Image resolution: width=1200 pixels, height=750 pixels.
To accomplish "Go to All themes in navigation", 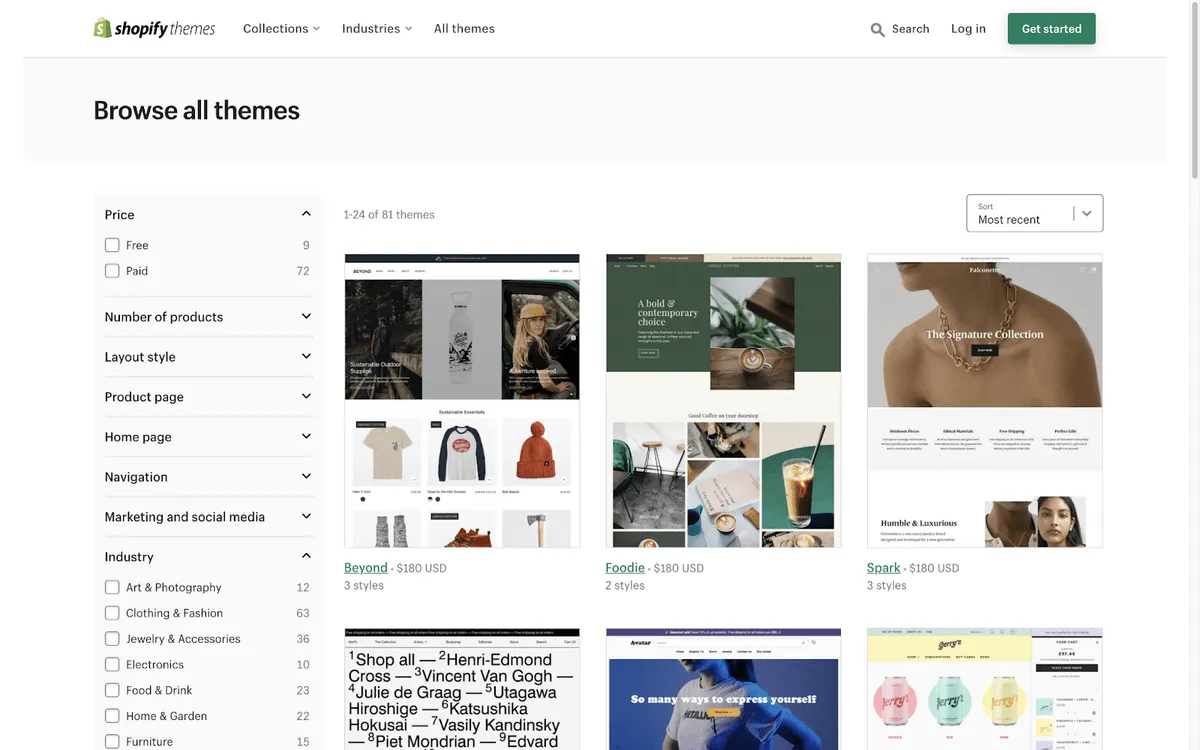I will [x=464, y=29].
